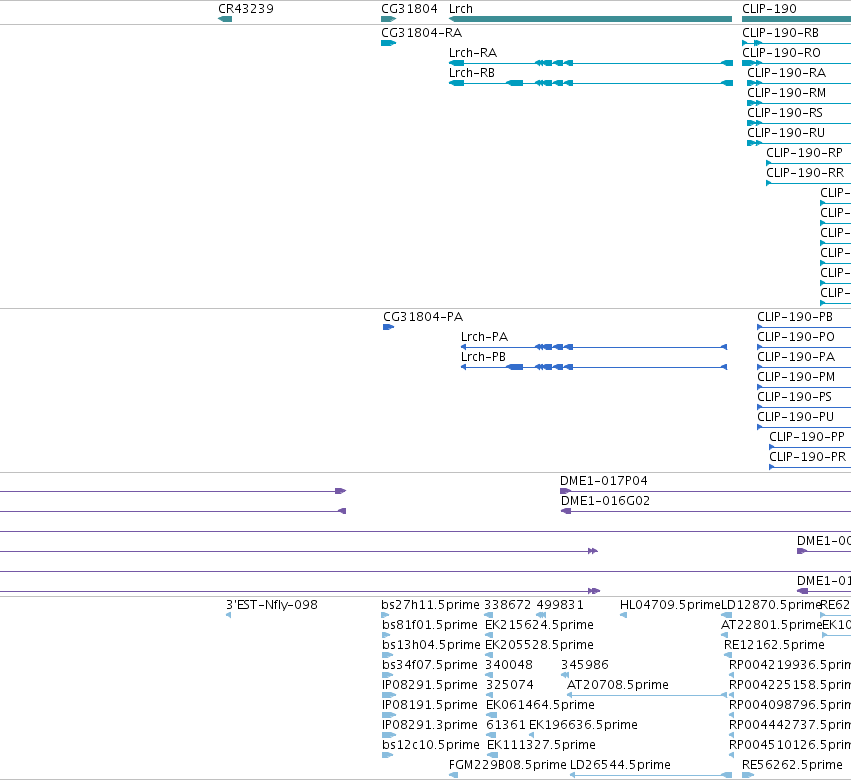Open transcript CLIP-190-RR
The height and width of the screenshot is (780, 851).
click(805, 173)
